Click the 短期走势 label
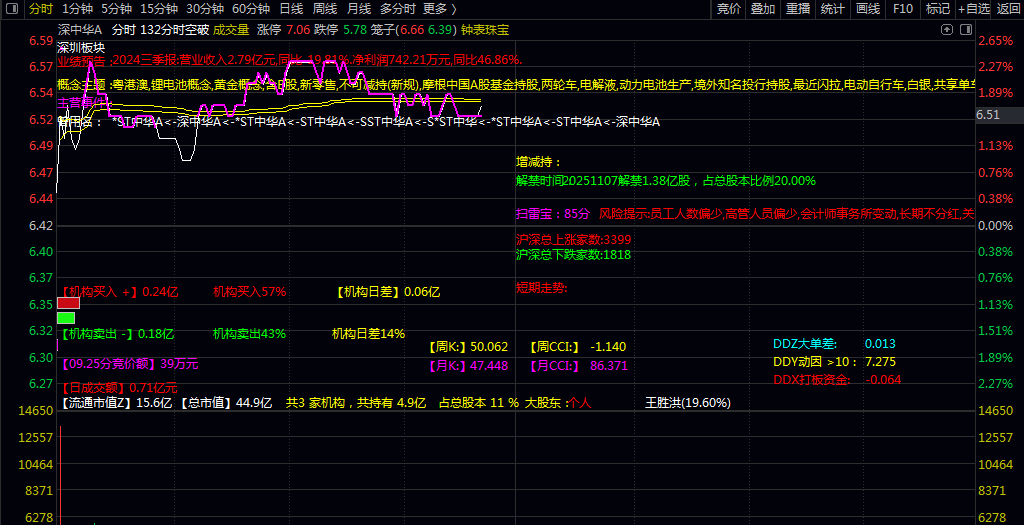The width and height of the screenshot is (1024, 525). pos(541,288)
